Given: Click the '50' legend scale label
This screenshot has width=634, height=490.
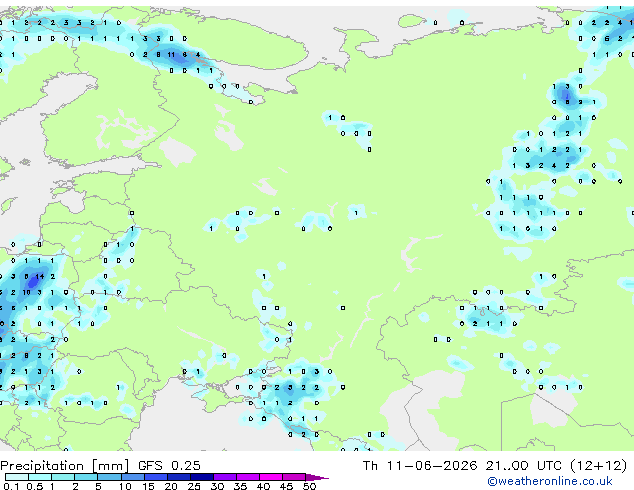Looking at the screenshot, I should (309, 486).
